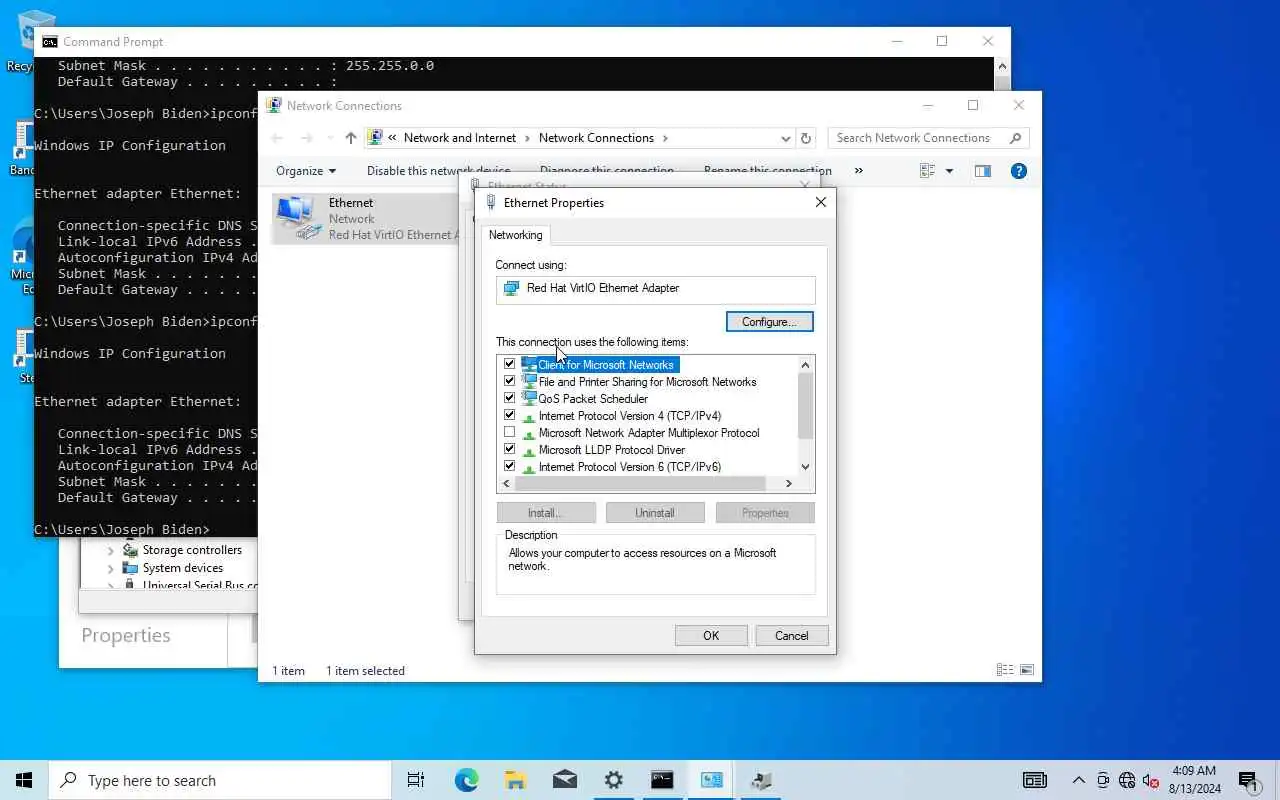Click Search Network Connections field
This screenshot has width=1280, height=800.
(x=929, y=138)
